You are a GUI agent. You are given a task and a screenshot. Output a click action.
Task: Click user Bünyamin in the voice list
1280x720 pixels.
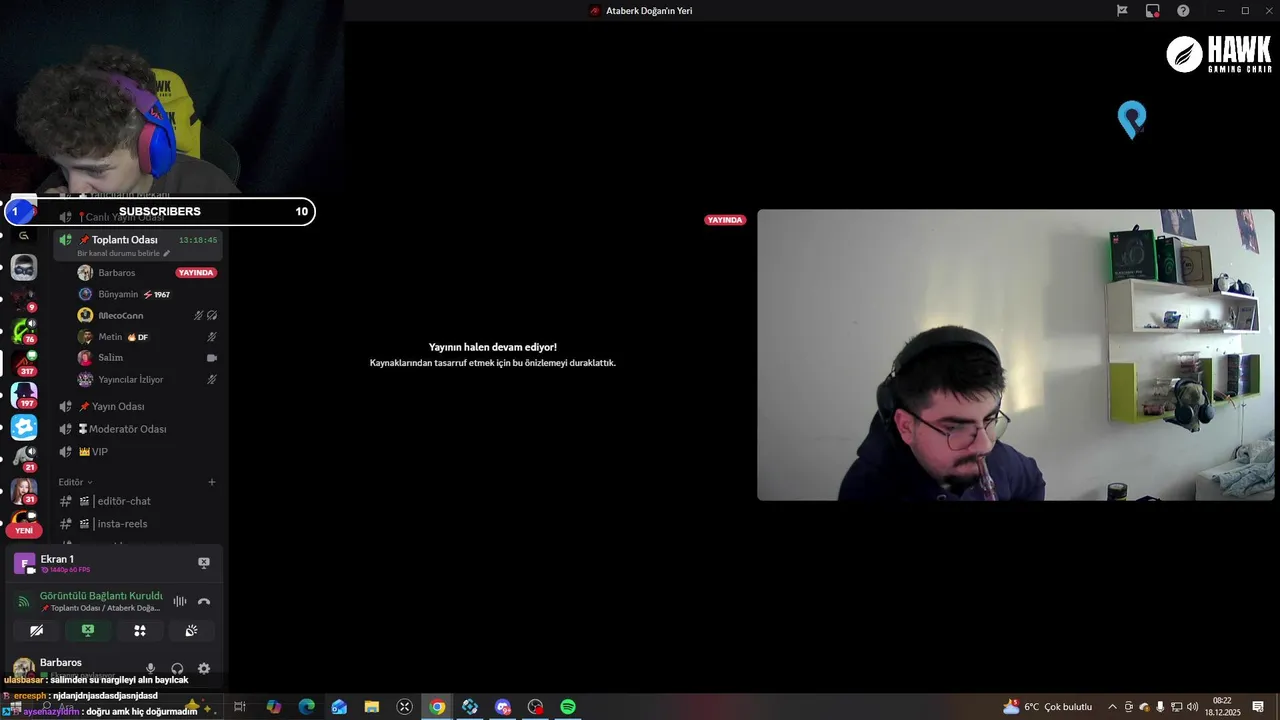coord(118,294)
